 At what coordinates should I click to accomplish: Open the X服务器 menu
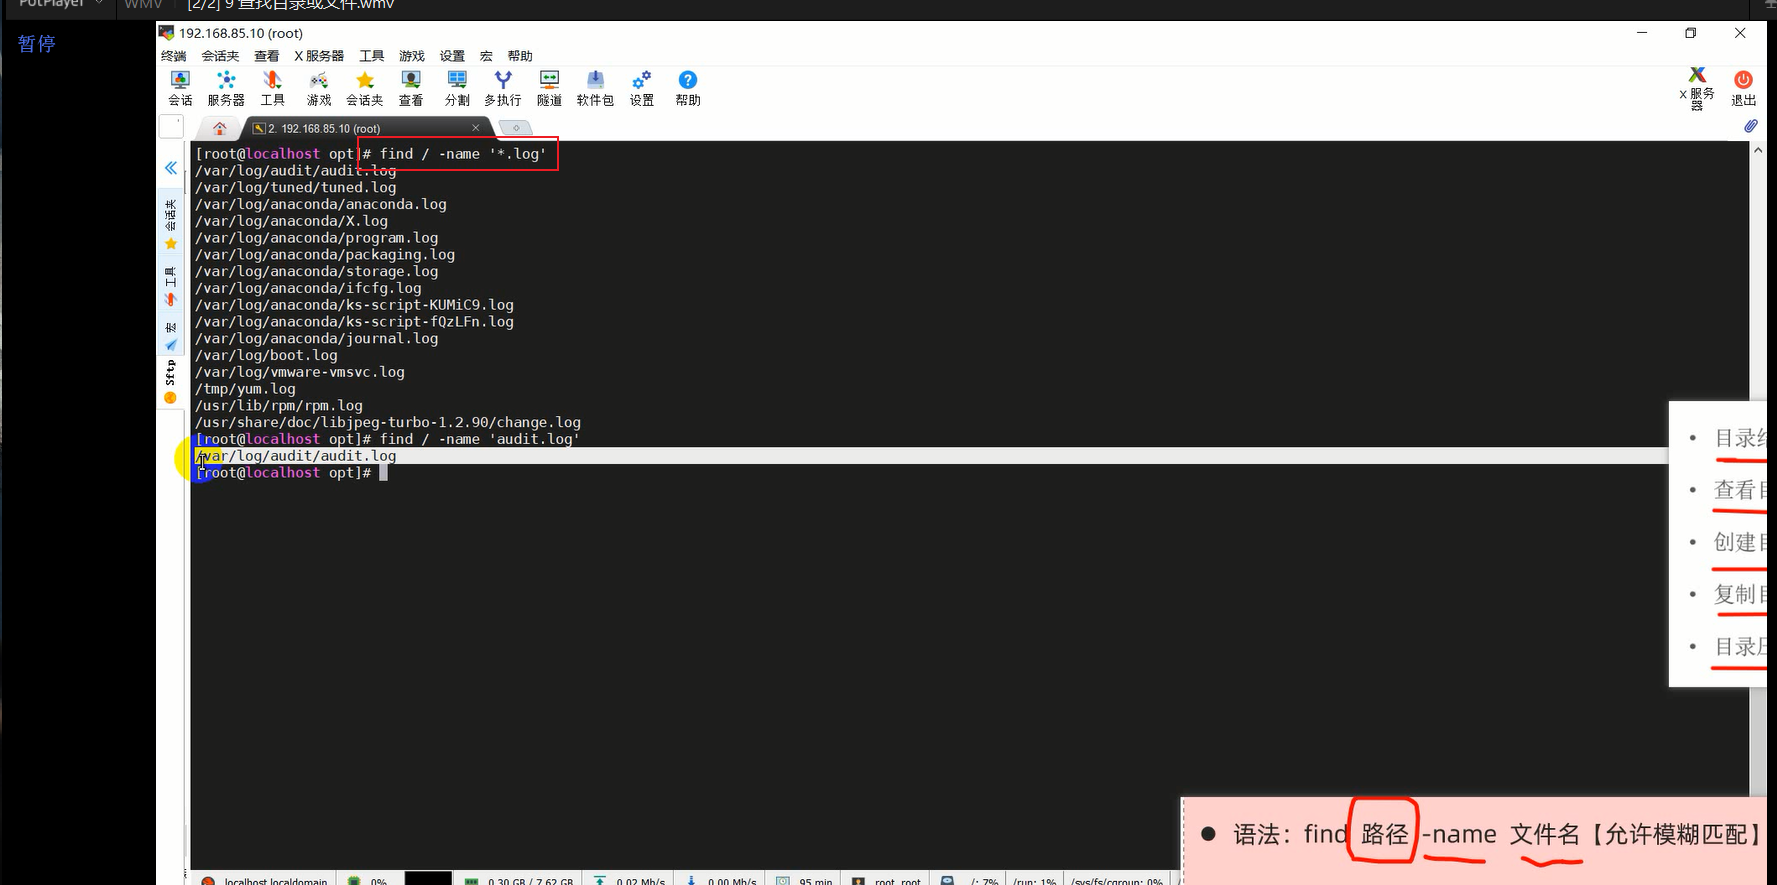click(319, 56)
